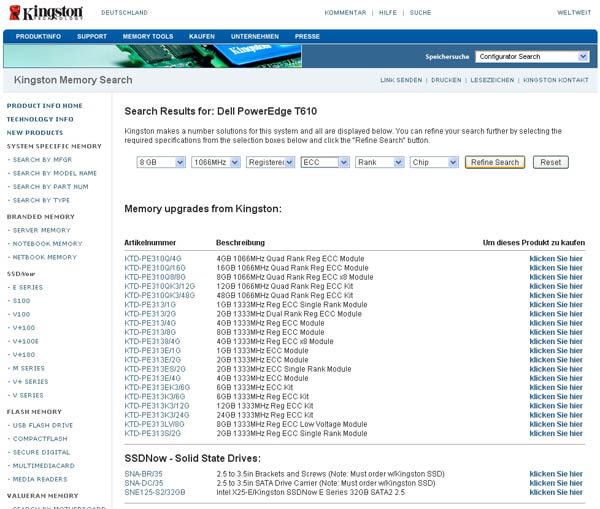The image size is (600, 509).
Task: Open the M SERIES SSD link
Action: click(29, 368)
